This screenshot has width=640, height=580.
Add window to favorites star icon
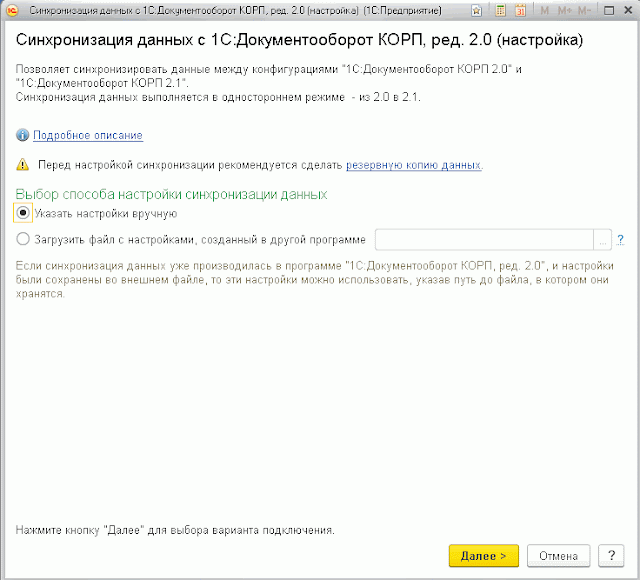pos(476,11)
